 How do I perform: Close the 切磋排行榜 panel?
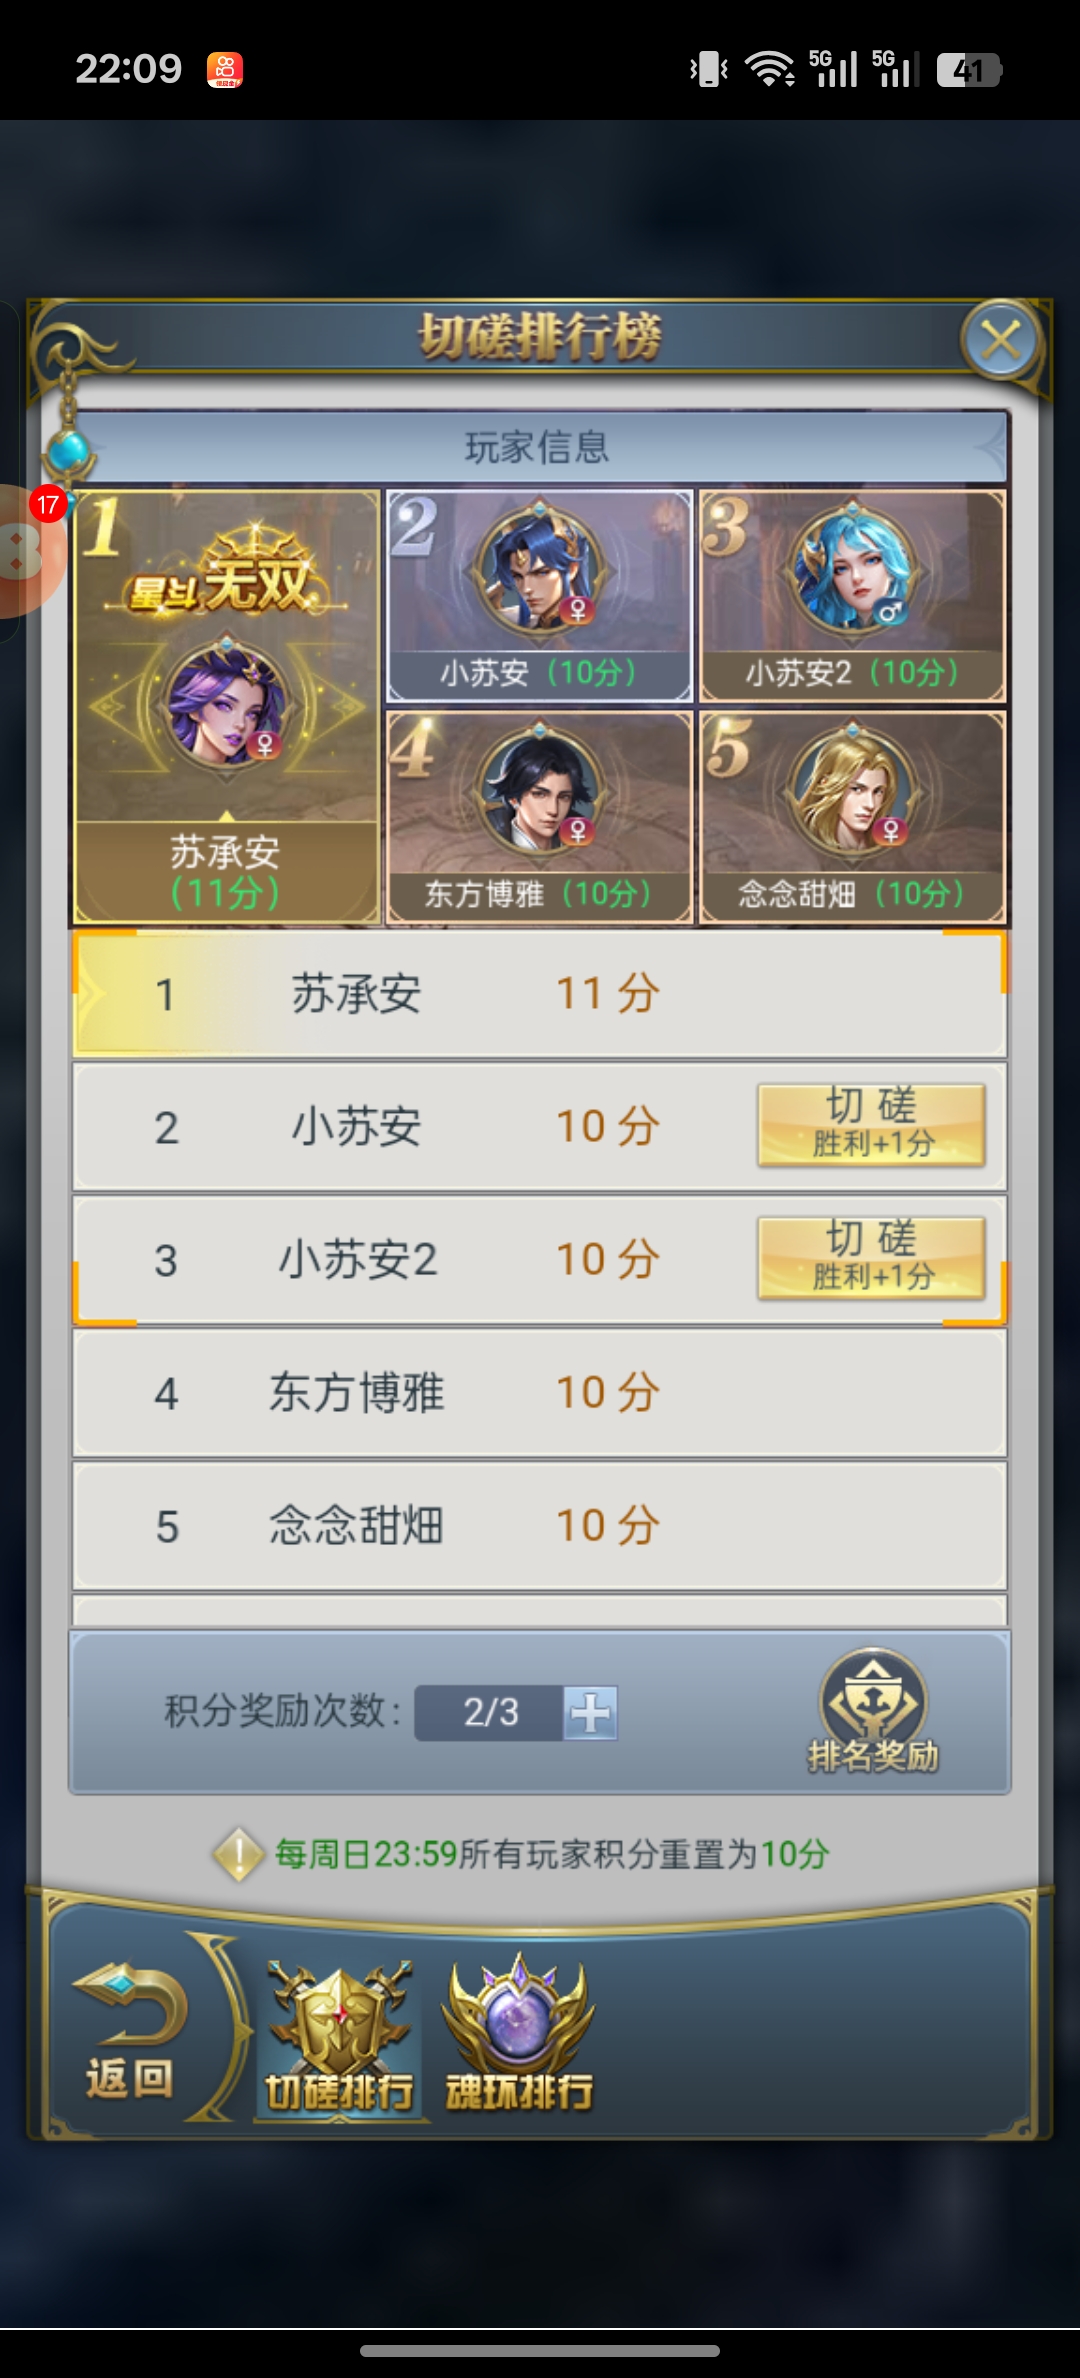[x=1001, y=340]
